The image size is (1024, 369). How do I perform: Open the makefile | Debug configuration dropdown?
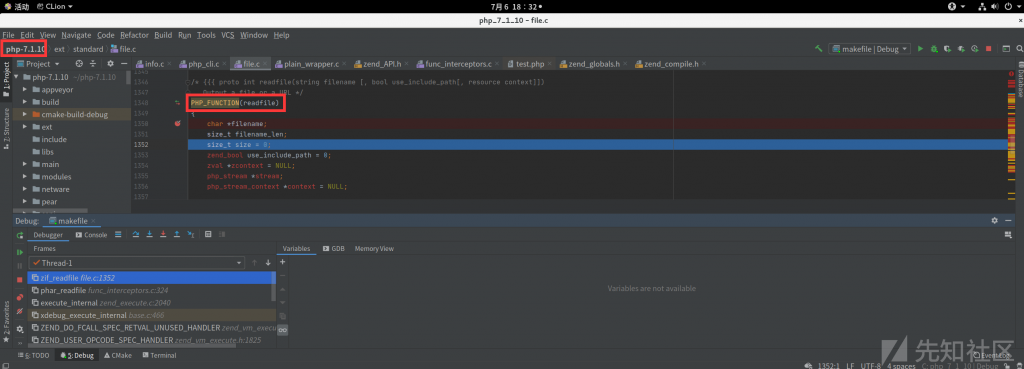(x=869, y=49)
